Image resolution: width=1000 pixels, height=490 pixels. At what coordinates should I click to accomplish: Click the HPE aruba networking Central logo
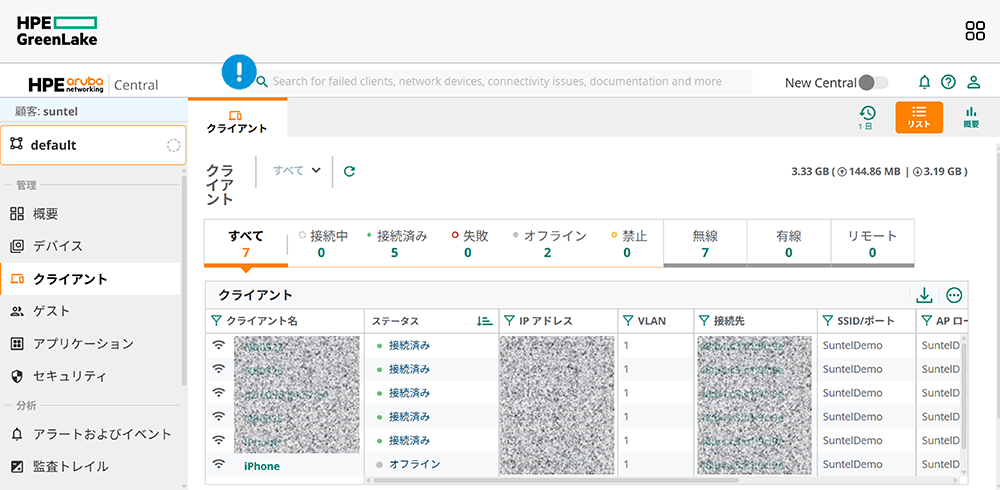(93, 84)
